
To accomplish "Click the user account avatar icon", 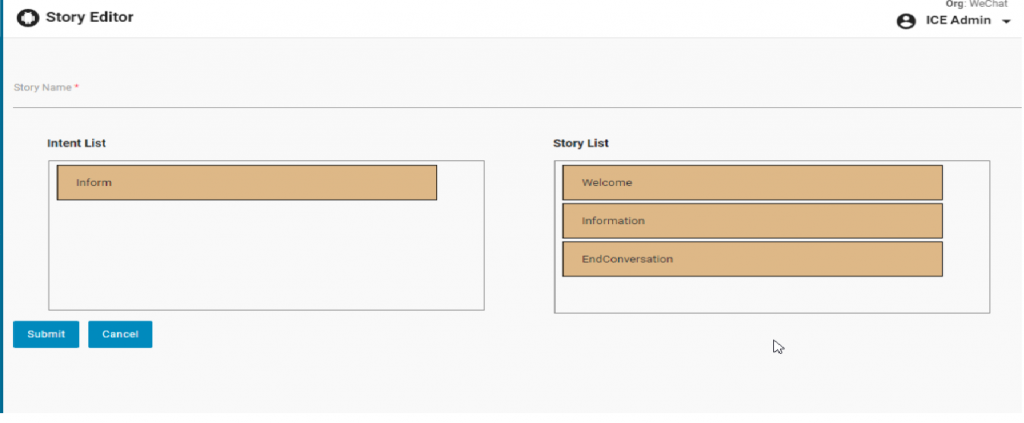I will pyautogui.click(x=906, y=21).
